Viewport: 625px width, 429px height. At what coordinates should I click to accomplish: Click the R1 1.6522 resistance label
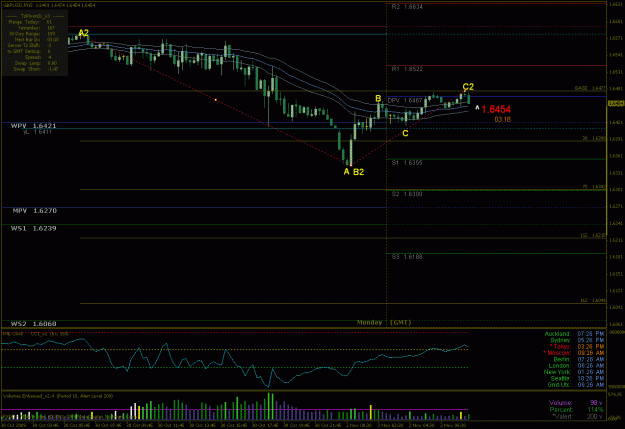(x=407, y=69)
